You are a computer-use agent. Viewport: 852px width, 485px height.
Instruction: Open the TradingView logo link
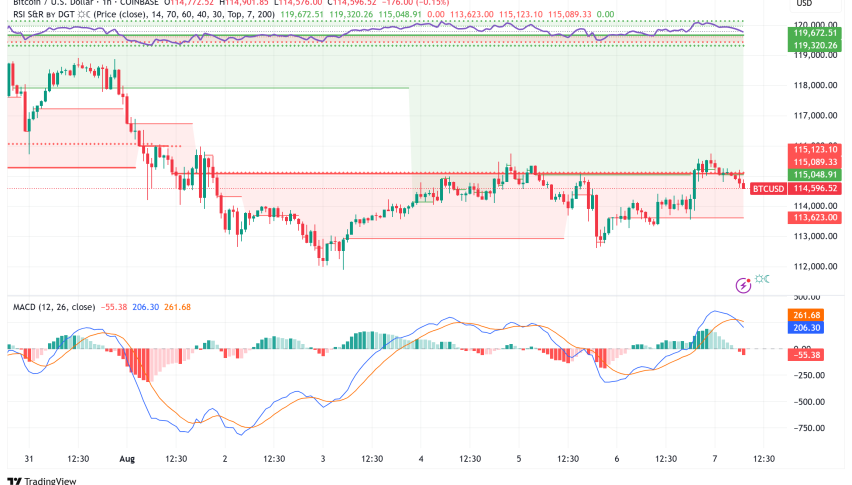(x=42, y=481)
